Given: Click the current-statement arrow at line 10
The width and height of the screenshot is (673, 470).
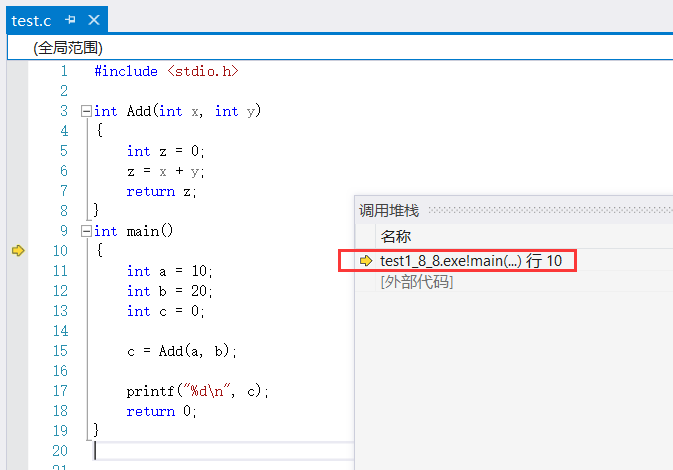Looking at the screenshot, I should pyautogui.click(x=18, y=250).
